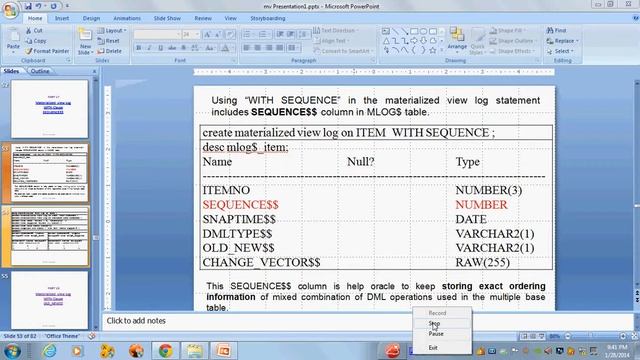Open Arrange options

tap(457, 40)
